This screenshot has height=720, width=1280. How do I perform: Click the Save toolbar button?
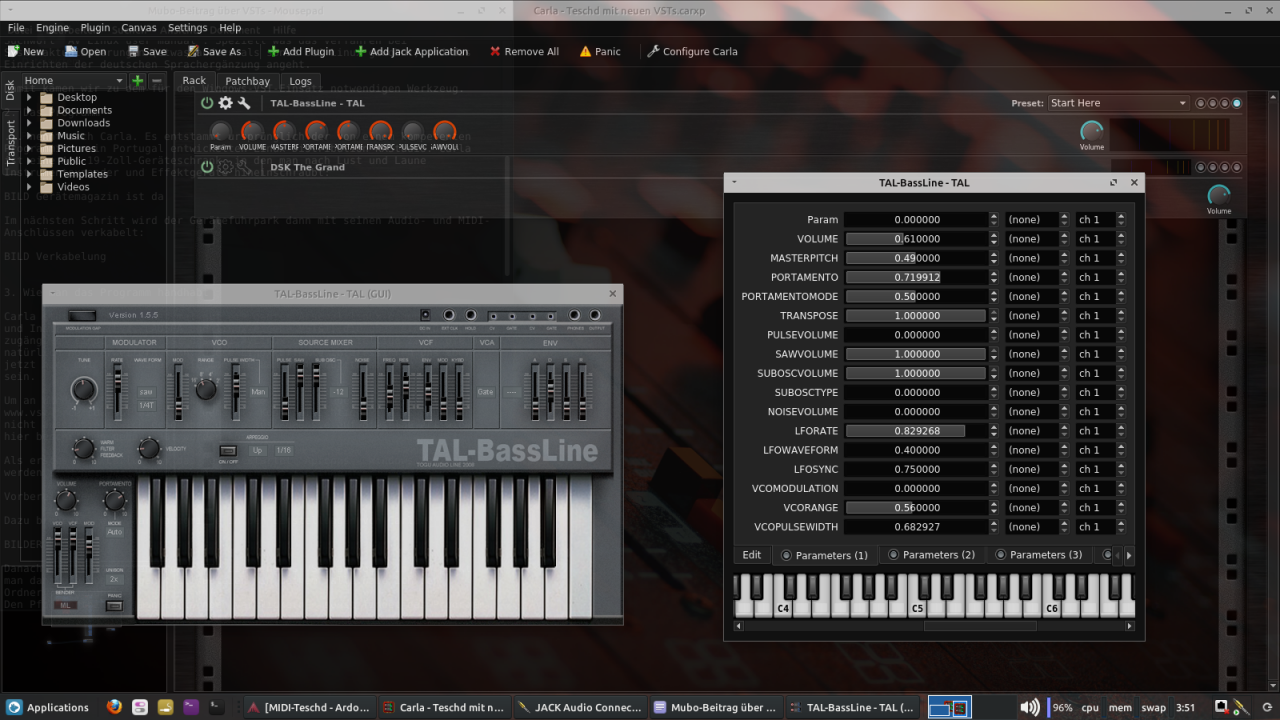[x=146, y=51]
